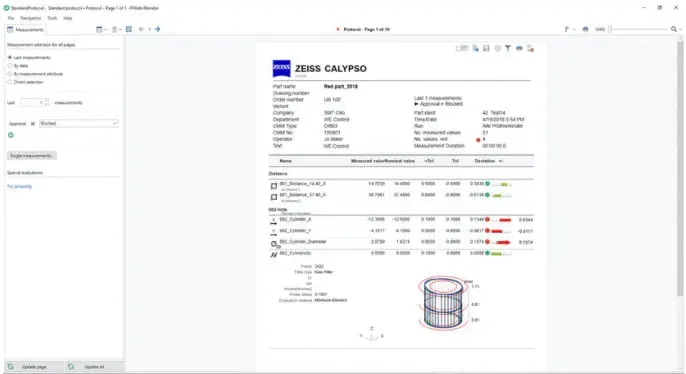The height and width of the screenshot is (374, 686).
Task: Click the red status dot of 002_Cylinder_Diameter
Action: click(487, 242)
